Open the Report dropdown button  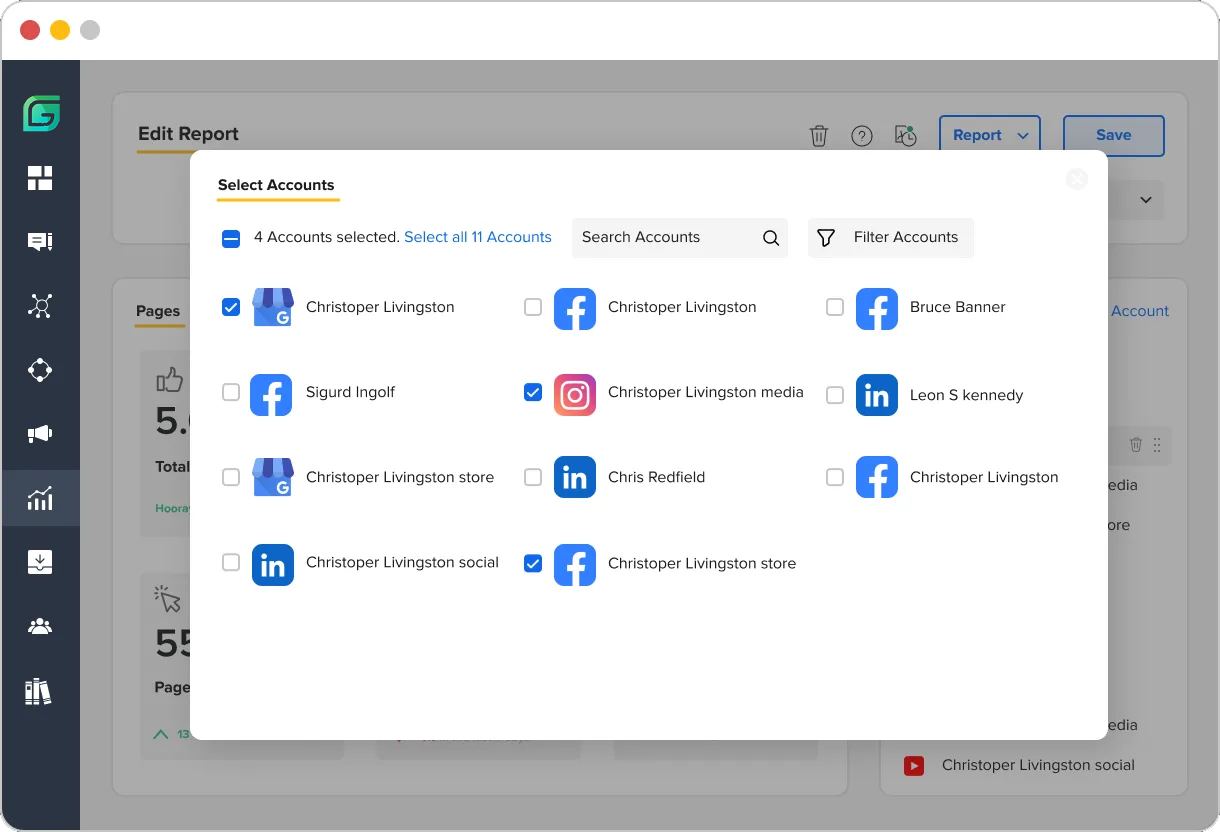pos(989,136)
